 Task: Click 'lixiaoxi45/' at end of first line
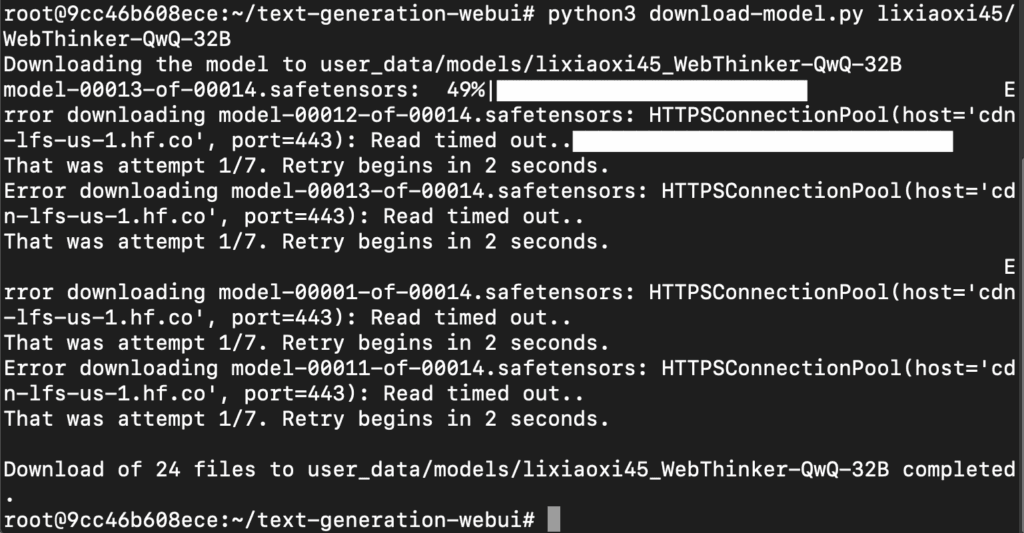946,14
